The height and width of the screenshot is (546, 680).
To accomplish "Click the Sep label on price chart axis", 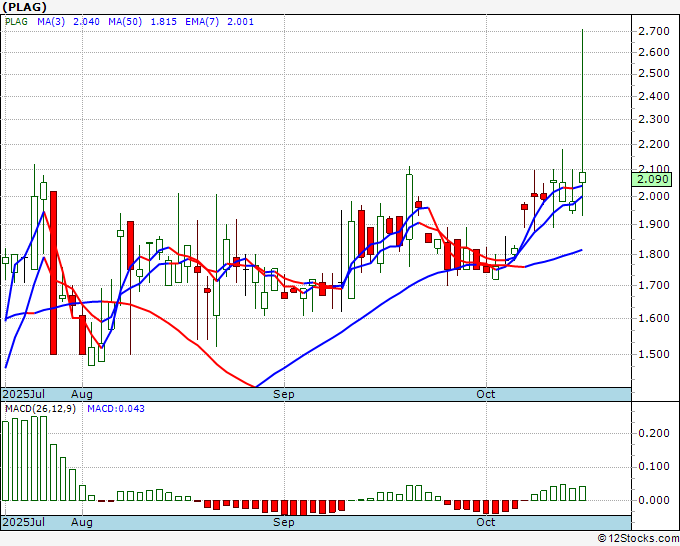I will (284, 394).
